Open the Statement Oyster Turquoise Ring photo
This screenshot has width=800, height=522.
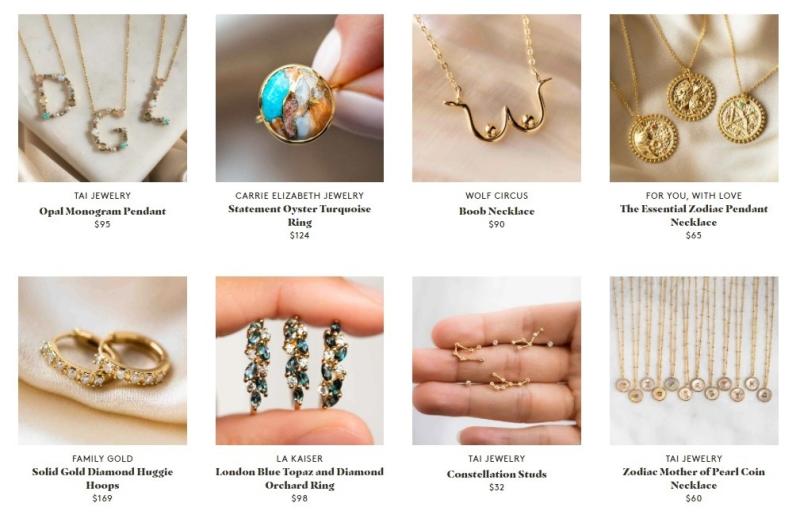[x=299, y=98]
